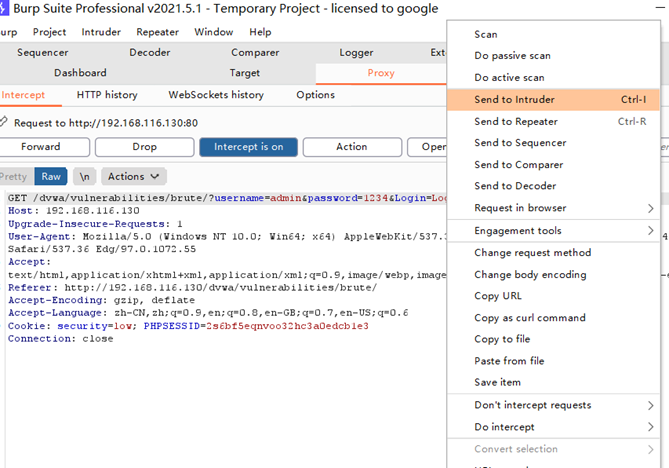This screenshot has height=468, width=669.
Task: Choose Send to Intruder in context menu
Action: 553,99
